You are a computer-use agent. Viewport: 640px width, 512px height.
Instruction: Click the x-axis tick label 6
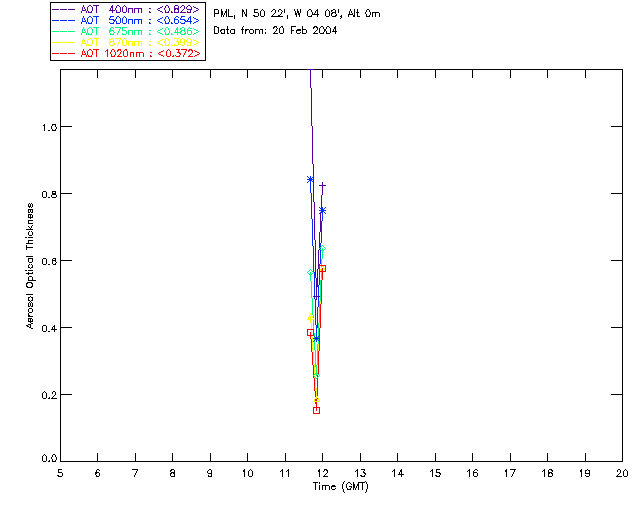[98, 473]
